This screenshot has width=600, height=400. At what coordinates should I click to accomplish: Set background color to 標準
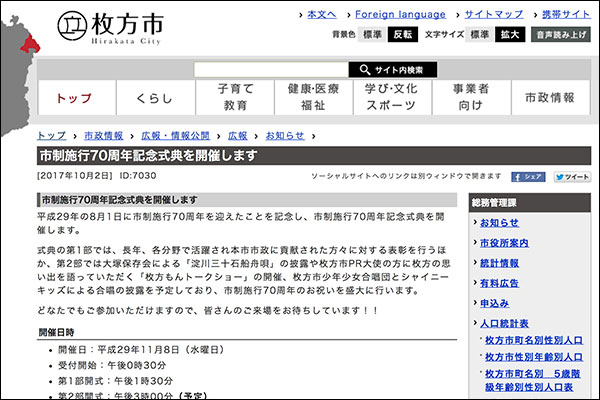coord(372,34)
